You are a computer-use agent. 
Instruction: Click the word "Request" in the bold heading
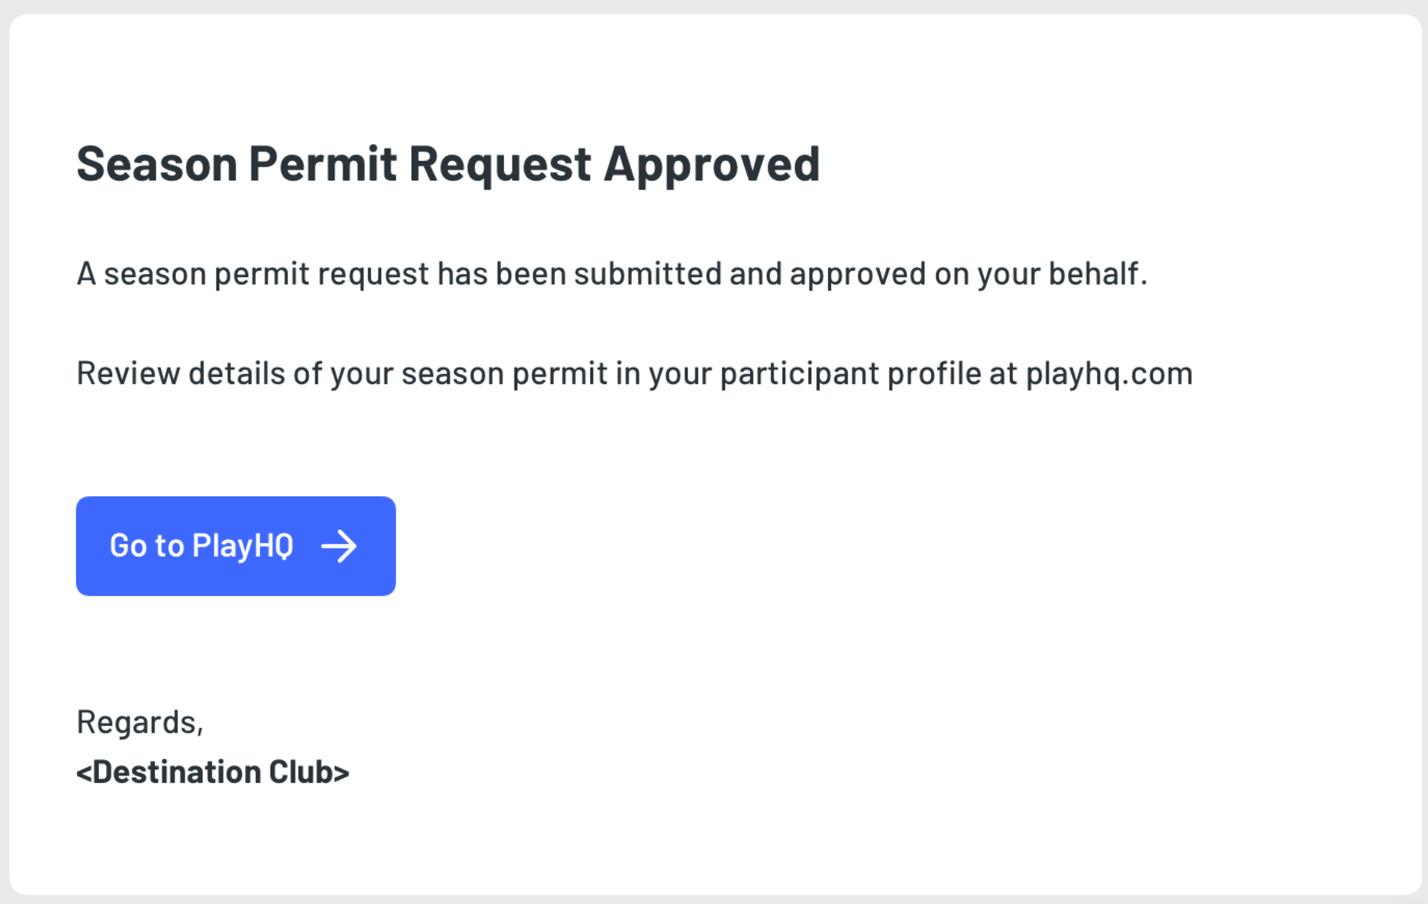tap(499, 164)
